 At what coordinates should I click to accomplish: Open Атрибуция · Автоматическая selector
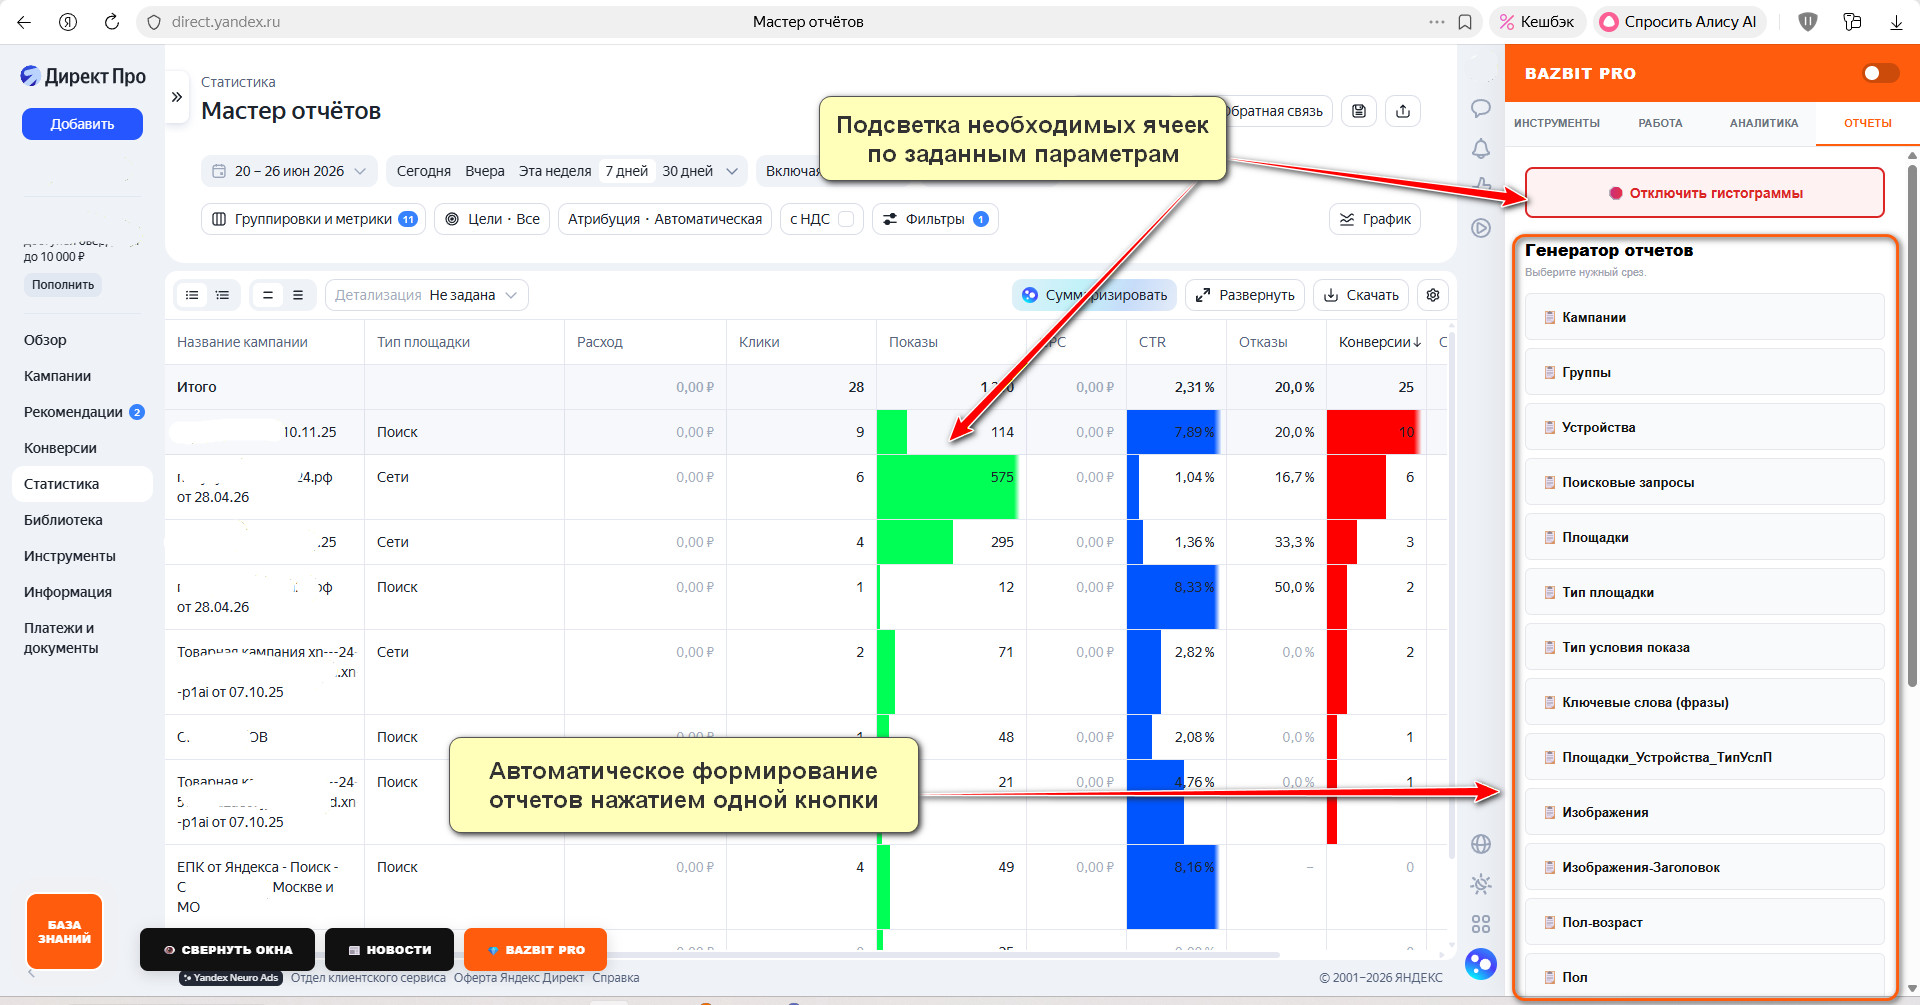[665, 219]
